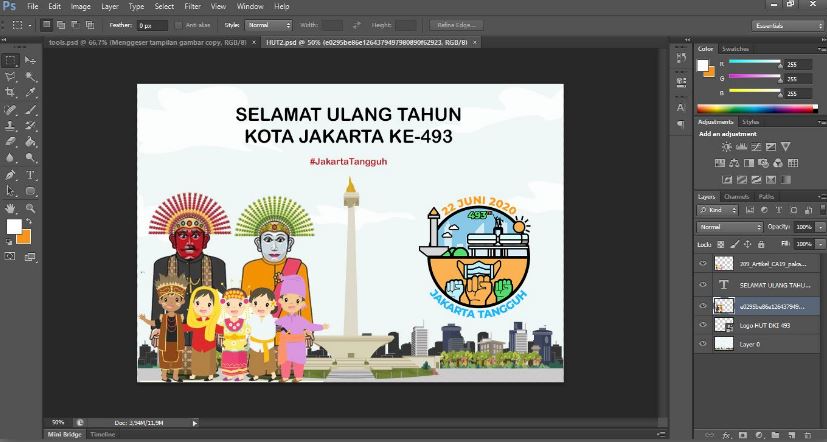Delete layer using trash icon

pos(807,436)
